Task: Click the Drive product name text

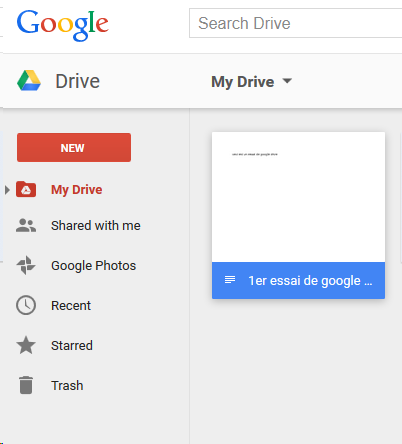Action: (x=77, y=81)
